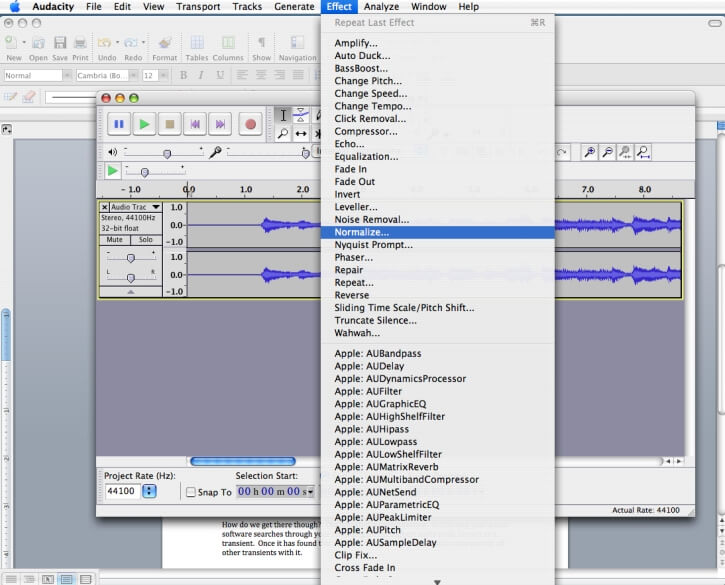Click the Show paragraph marks icon
The image size is (725, 585).
click(261, 43)
